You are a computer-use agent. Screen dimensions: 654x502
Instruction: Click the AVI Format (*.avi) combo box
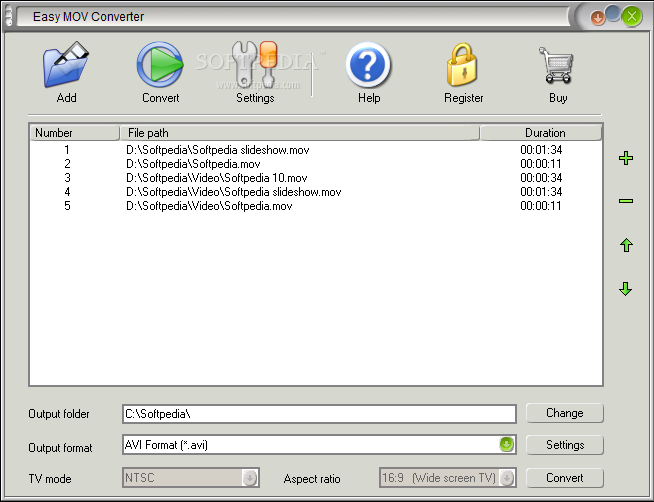point(319,445)
